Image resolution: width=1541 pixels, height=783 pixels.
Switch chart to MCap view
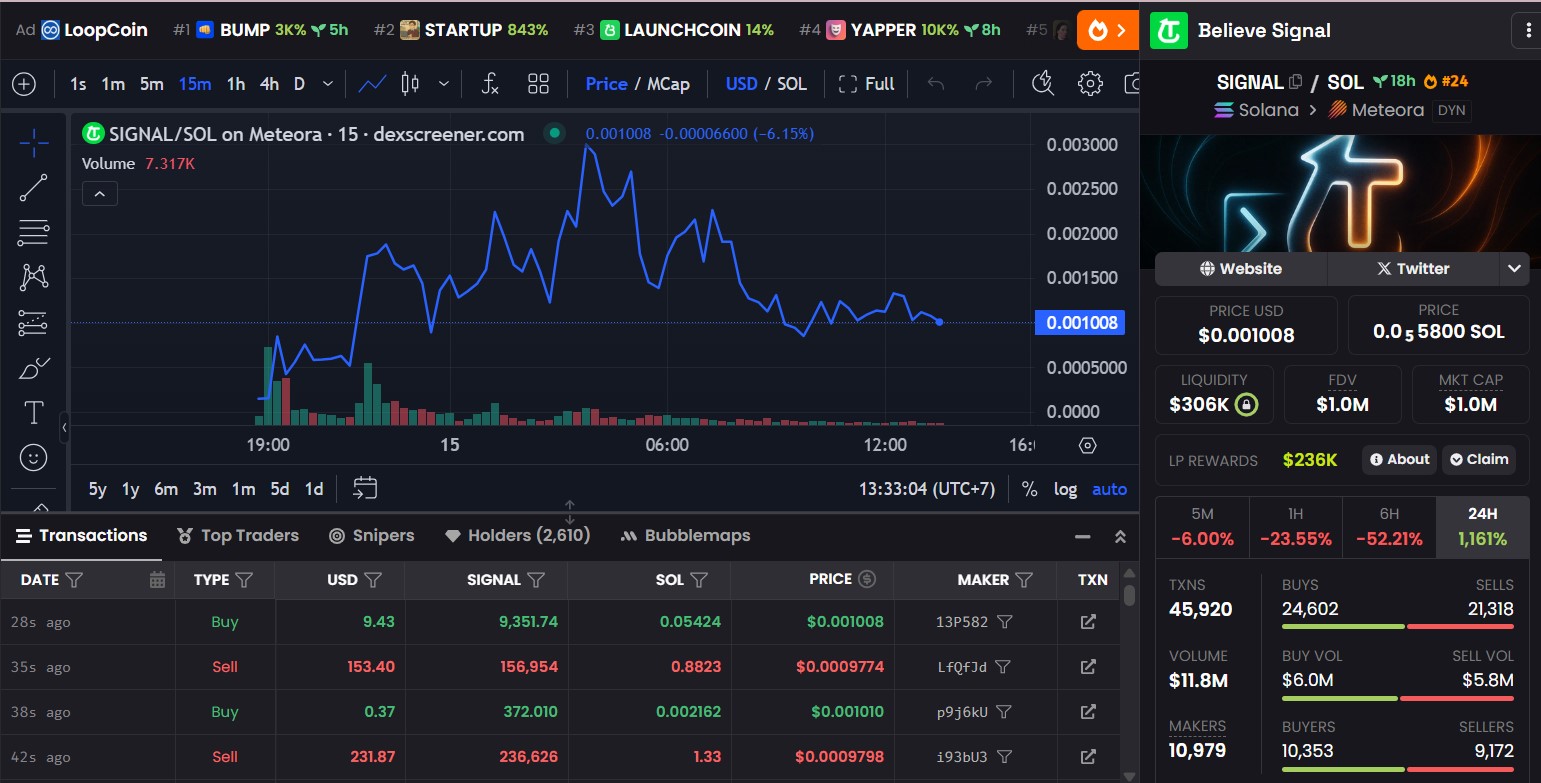[668, 84]
